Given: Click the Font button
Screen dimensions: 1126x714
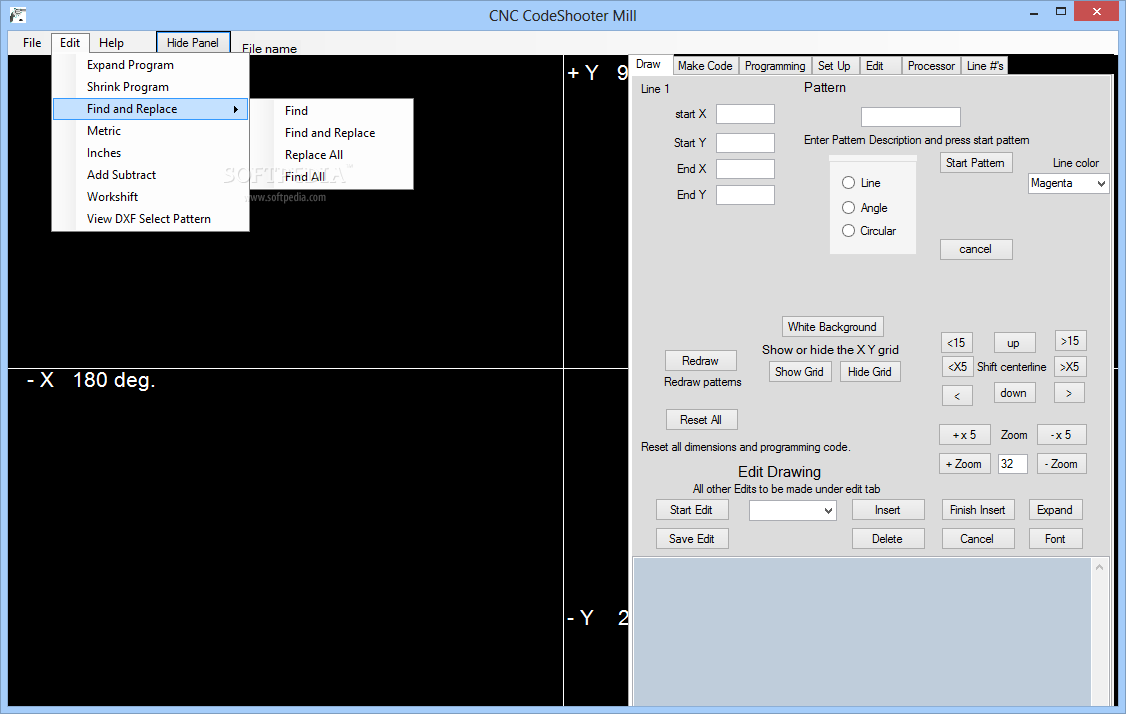Looking at the screenshot, I should pyautogui.click(x=1055, y=539).
